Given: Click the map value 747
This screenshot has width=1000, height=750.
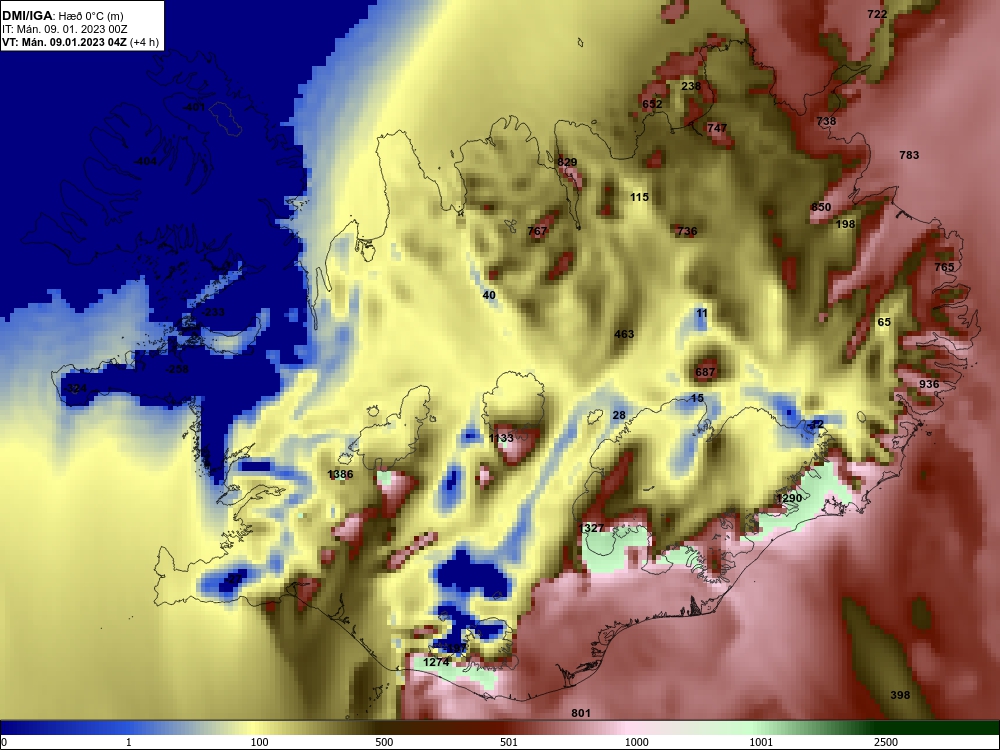Looking at the screenshot, I should pyautogui.click(x=717, y=128).
